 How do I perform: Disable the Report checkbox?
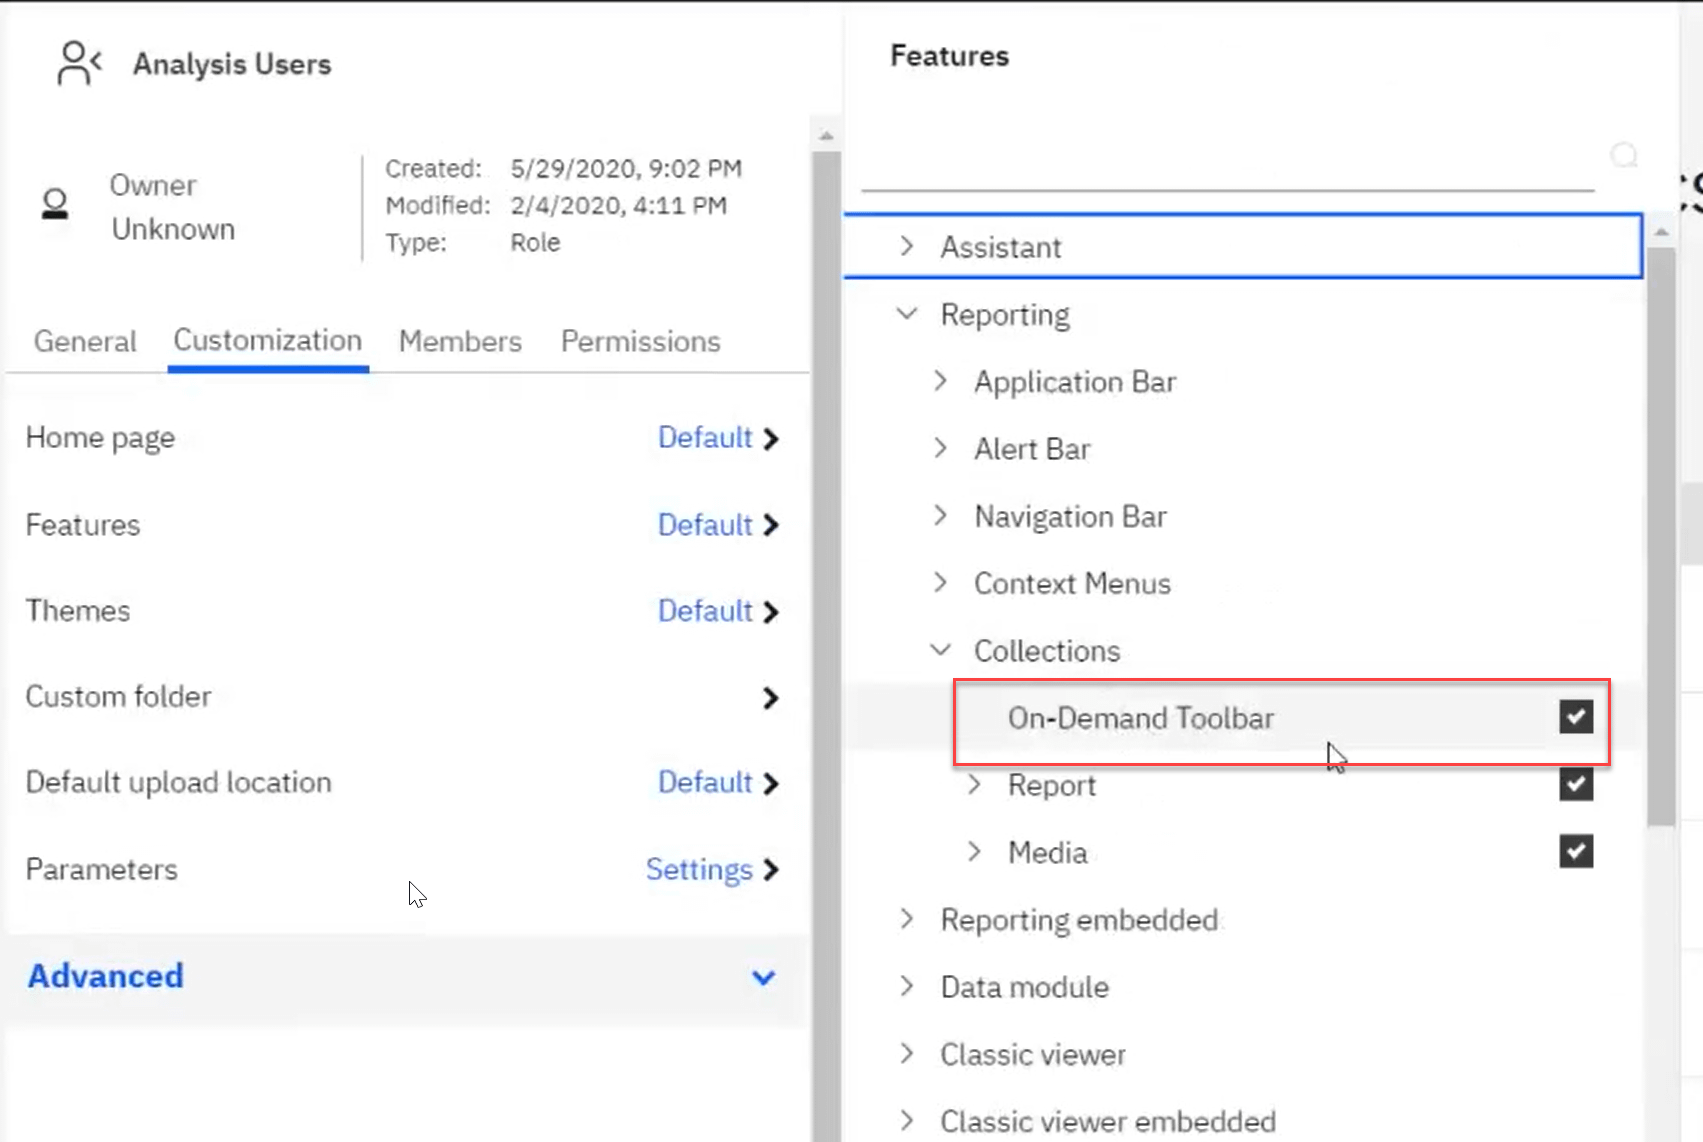pos(1576,784)
